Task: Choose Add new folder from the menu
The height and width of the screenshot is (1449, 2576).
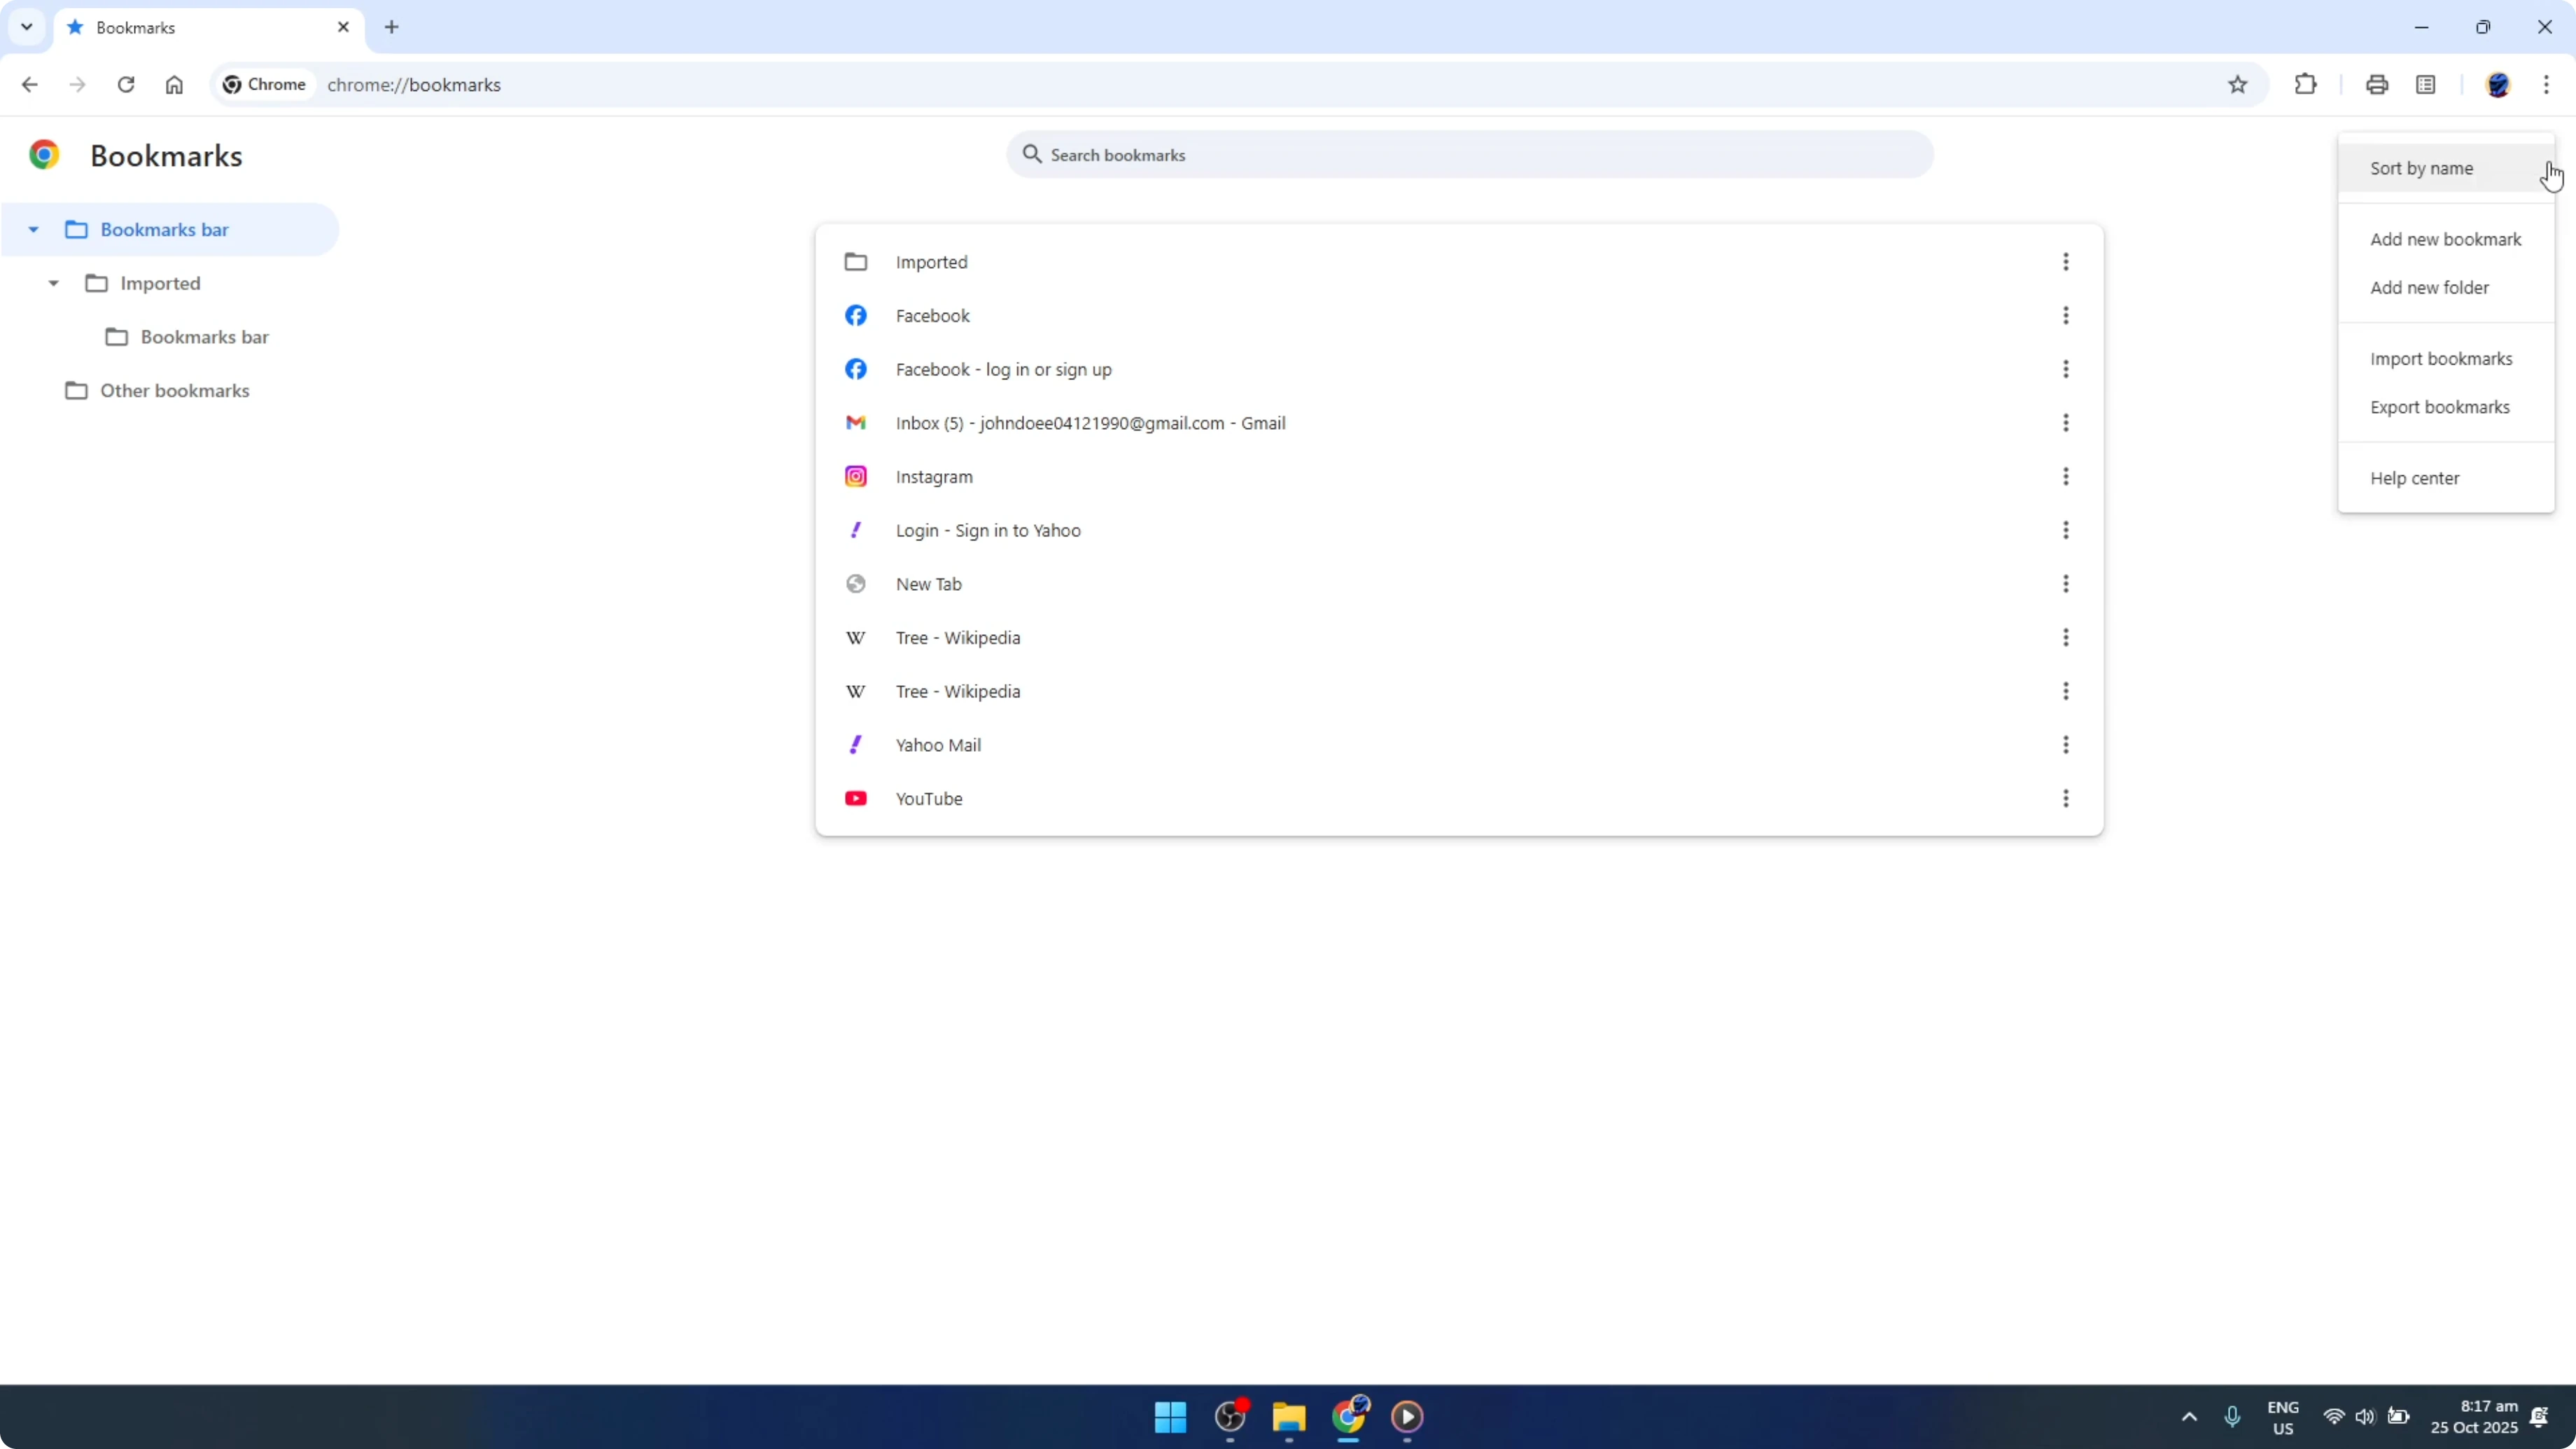Action: point(2430,287)
